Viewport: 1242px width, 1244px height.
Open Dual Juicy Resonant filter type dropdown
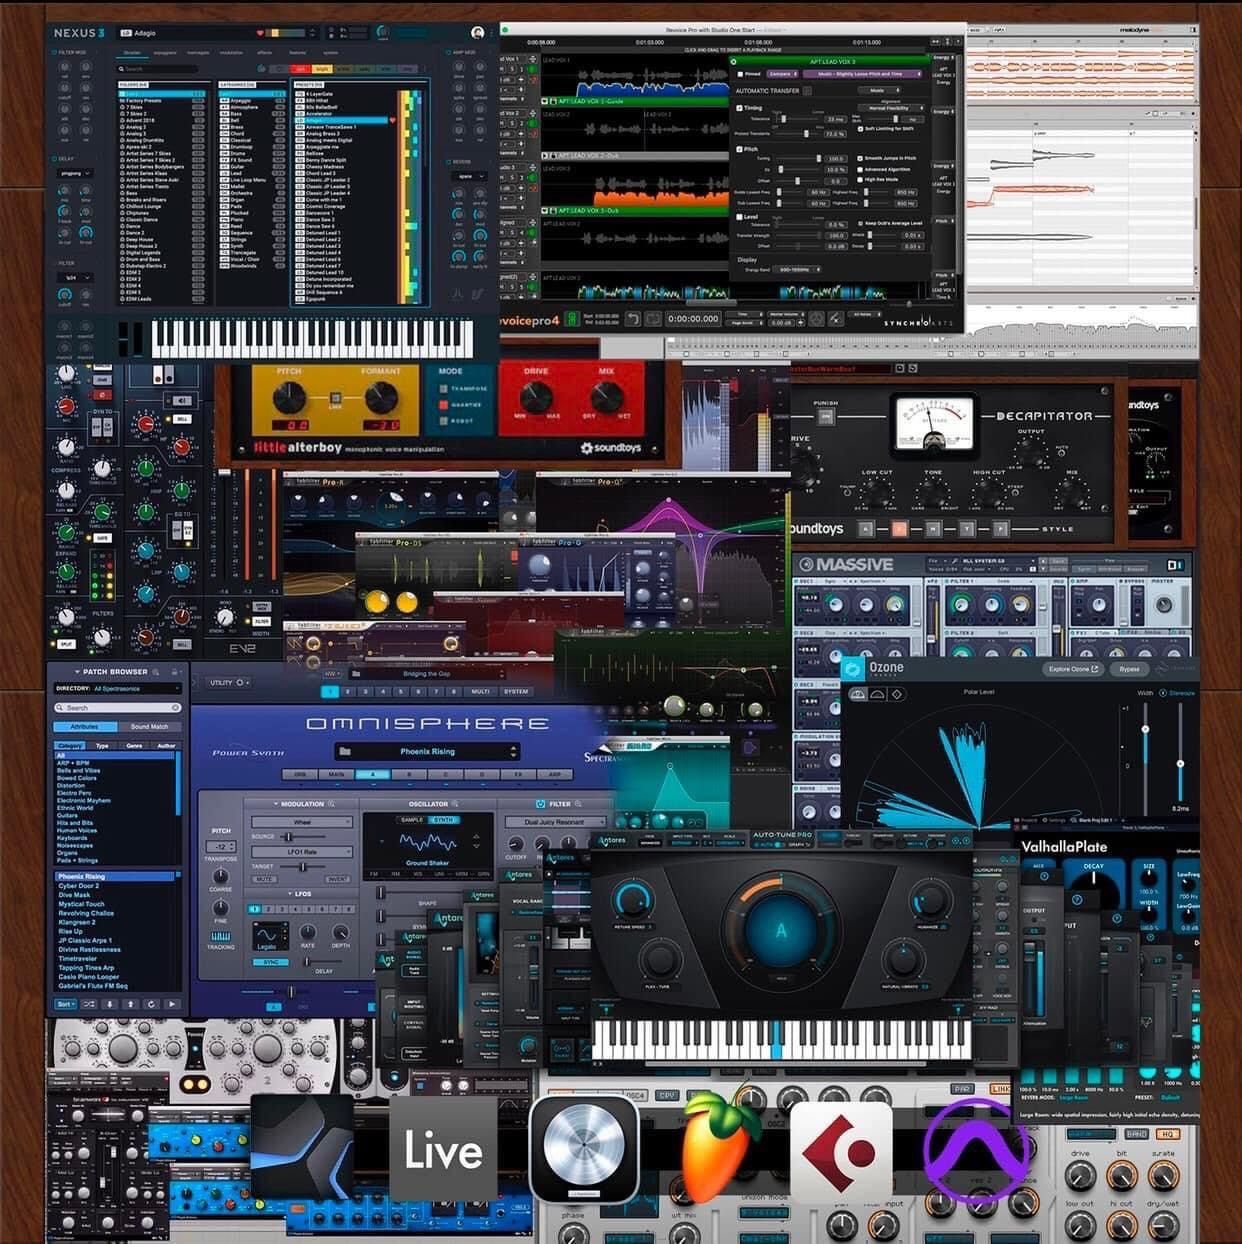pos(554,822)
